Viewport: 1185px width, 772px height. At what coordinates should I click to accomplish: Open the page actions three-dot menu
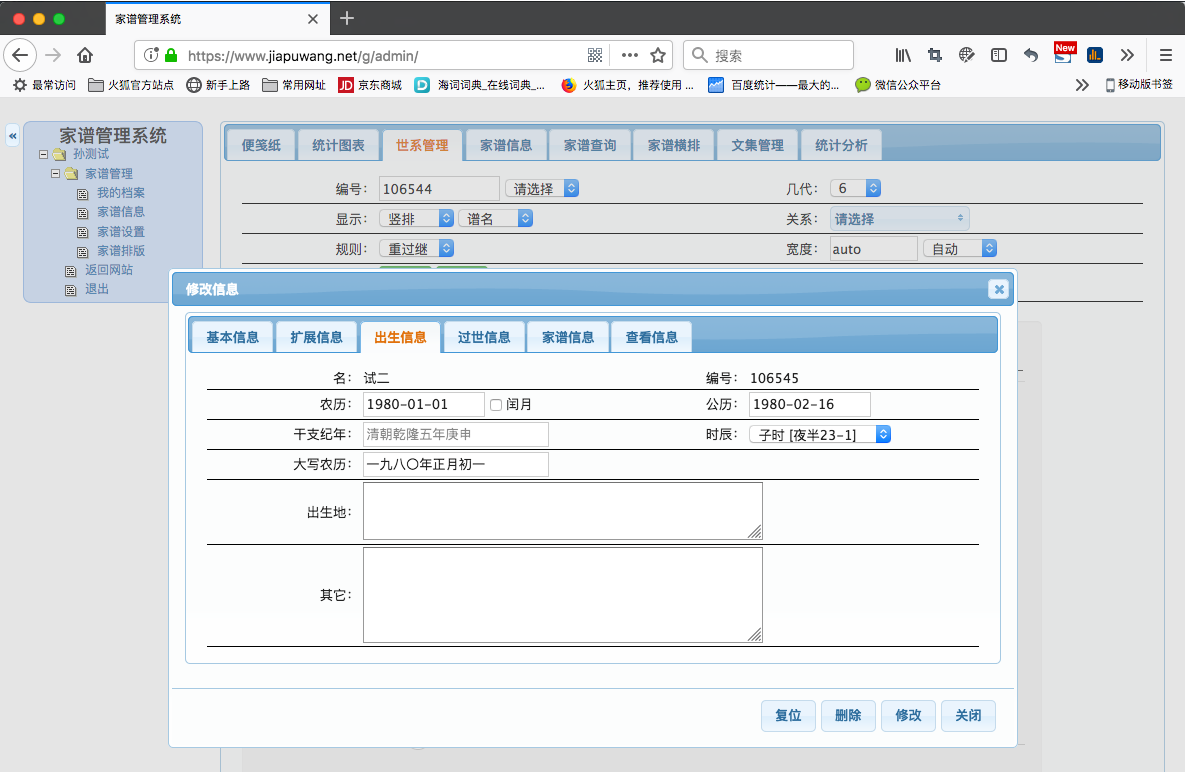pos(630,55)
